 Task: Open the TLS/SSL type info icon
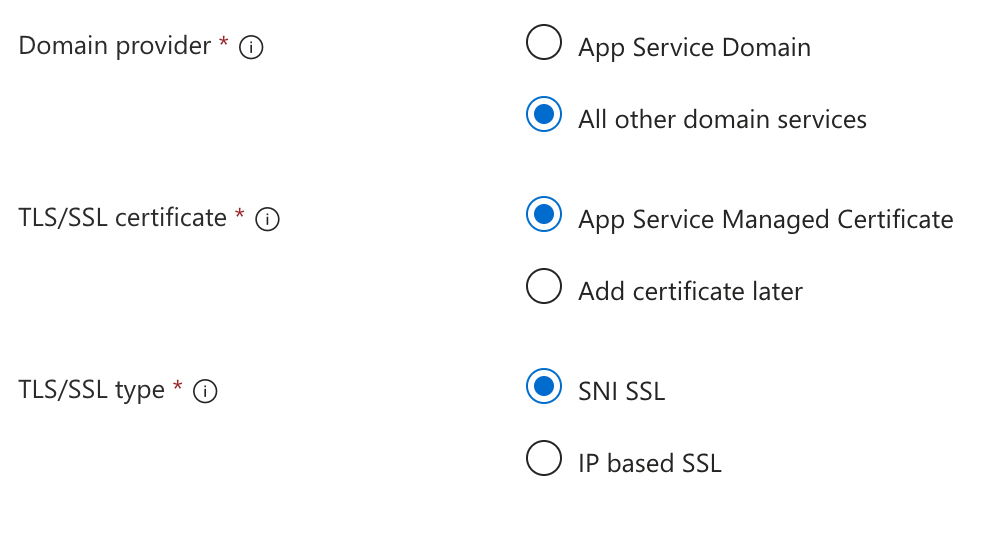click(x=205, y=391)
